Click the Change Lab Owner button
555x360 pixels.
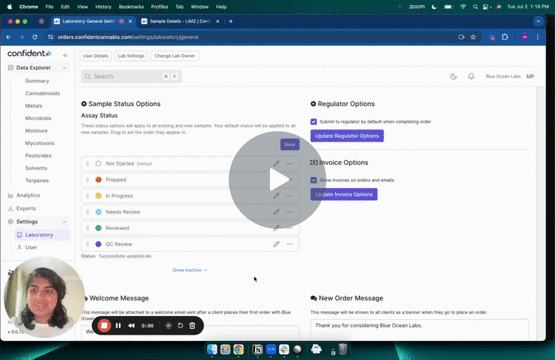point(175,56)
